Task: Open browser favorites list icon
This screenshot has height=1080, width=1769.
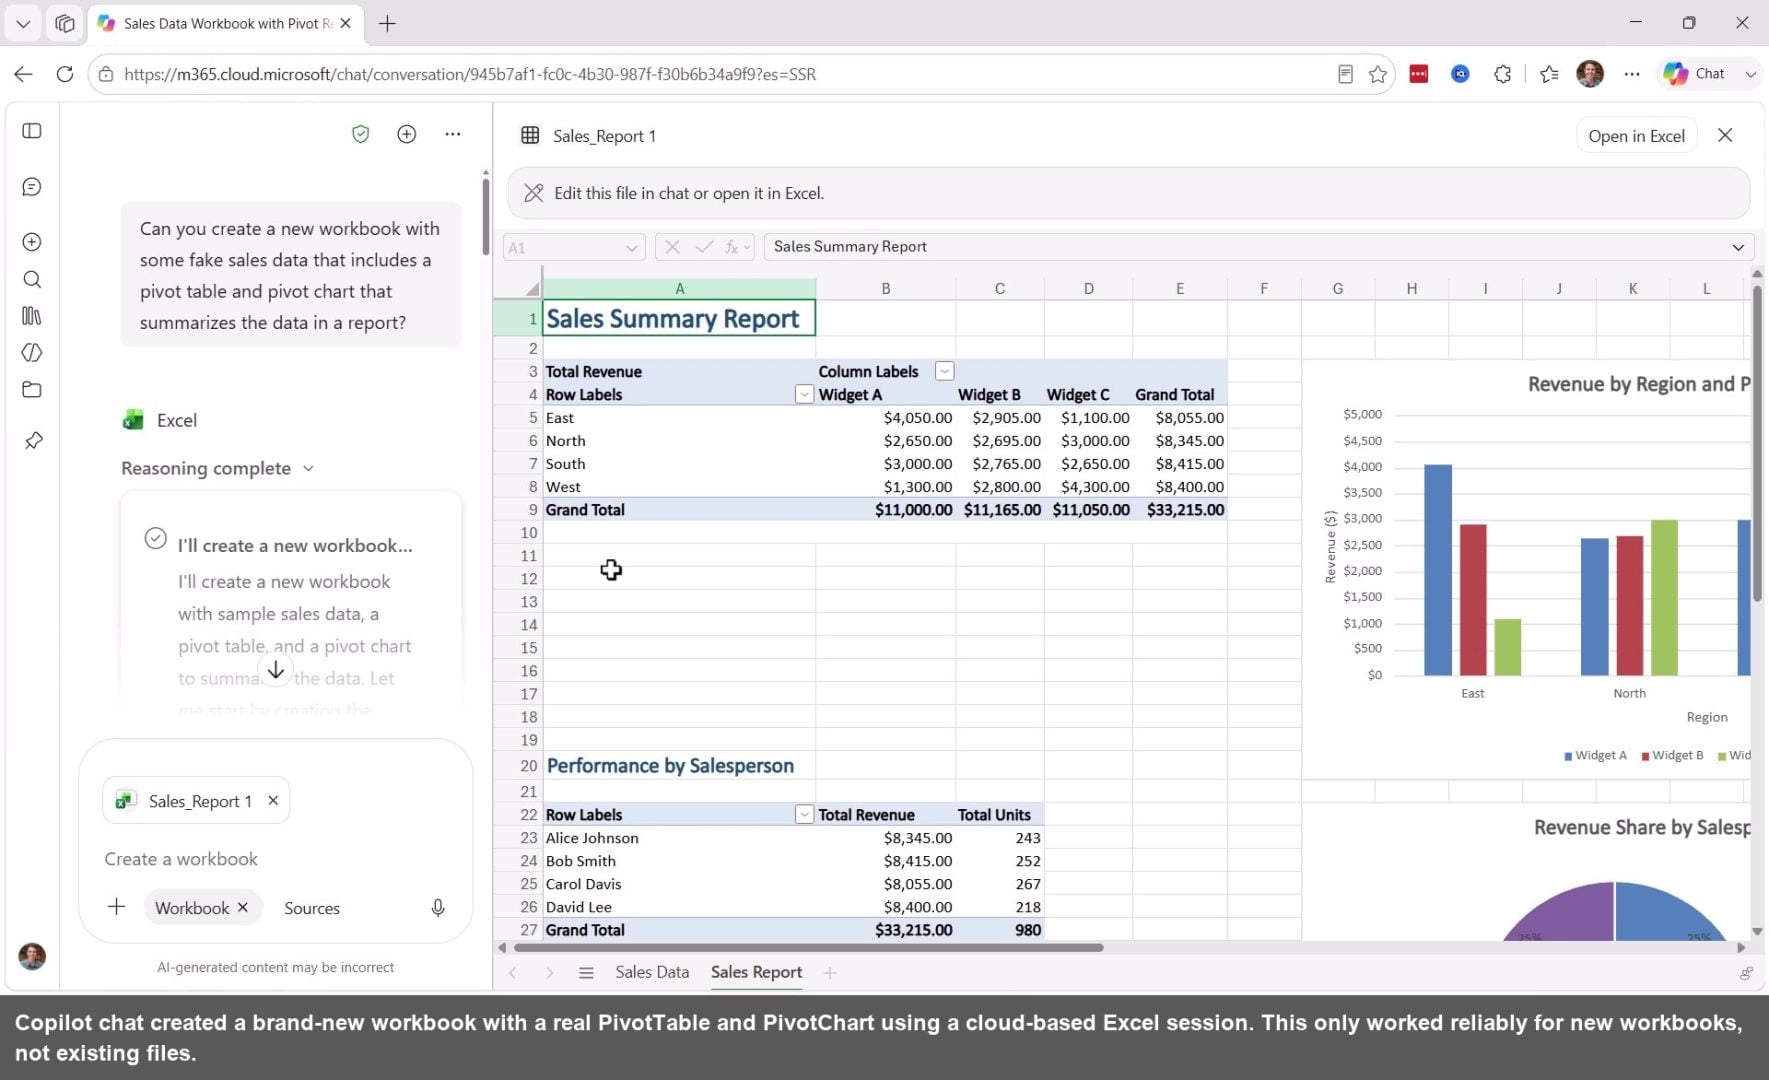Action: pyautogui.click(x=1549, y=74)
